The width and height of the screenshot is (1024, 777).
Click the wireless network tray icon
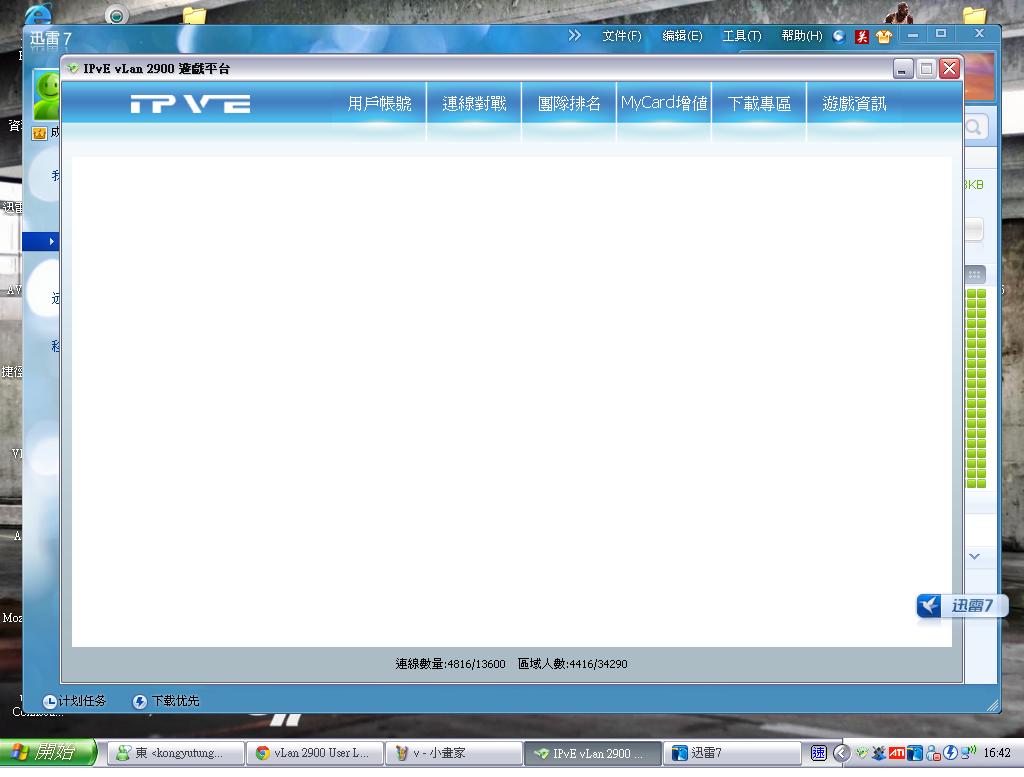click(x=968, y=752)
